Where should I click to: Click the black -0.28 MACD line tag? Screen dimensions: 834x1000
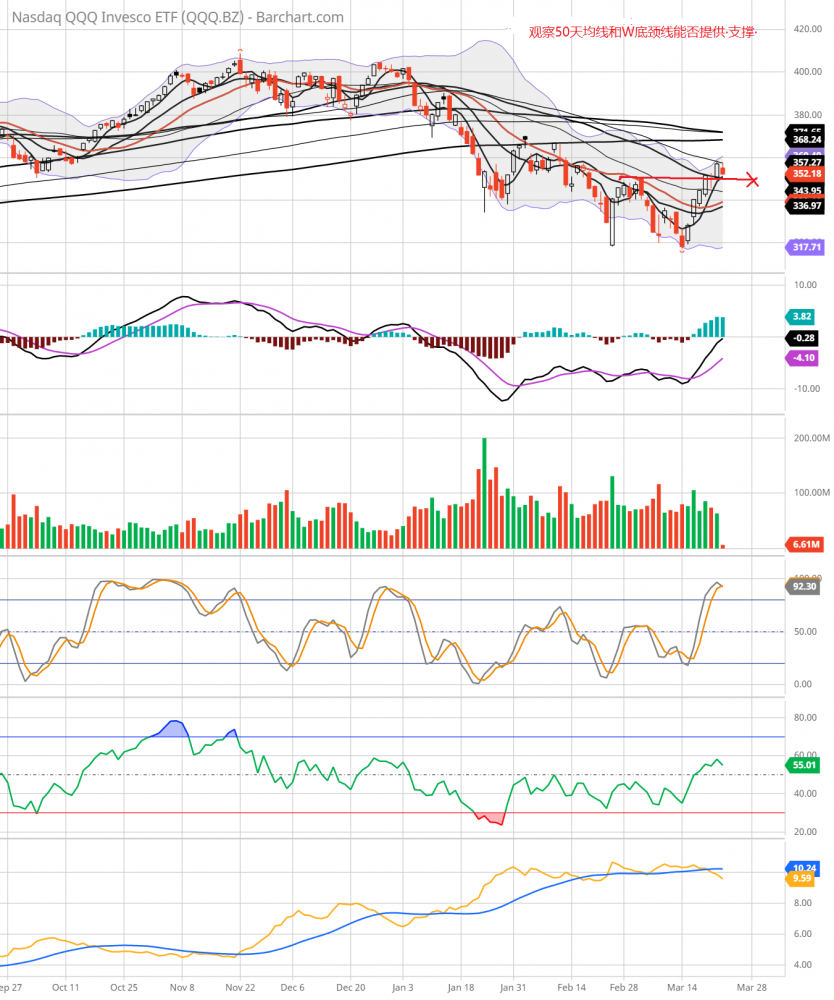point(778,338)
